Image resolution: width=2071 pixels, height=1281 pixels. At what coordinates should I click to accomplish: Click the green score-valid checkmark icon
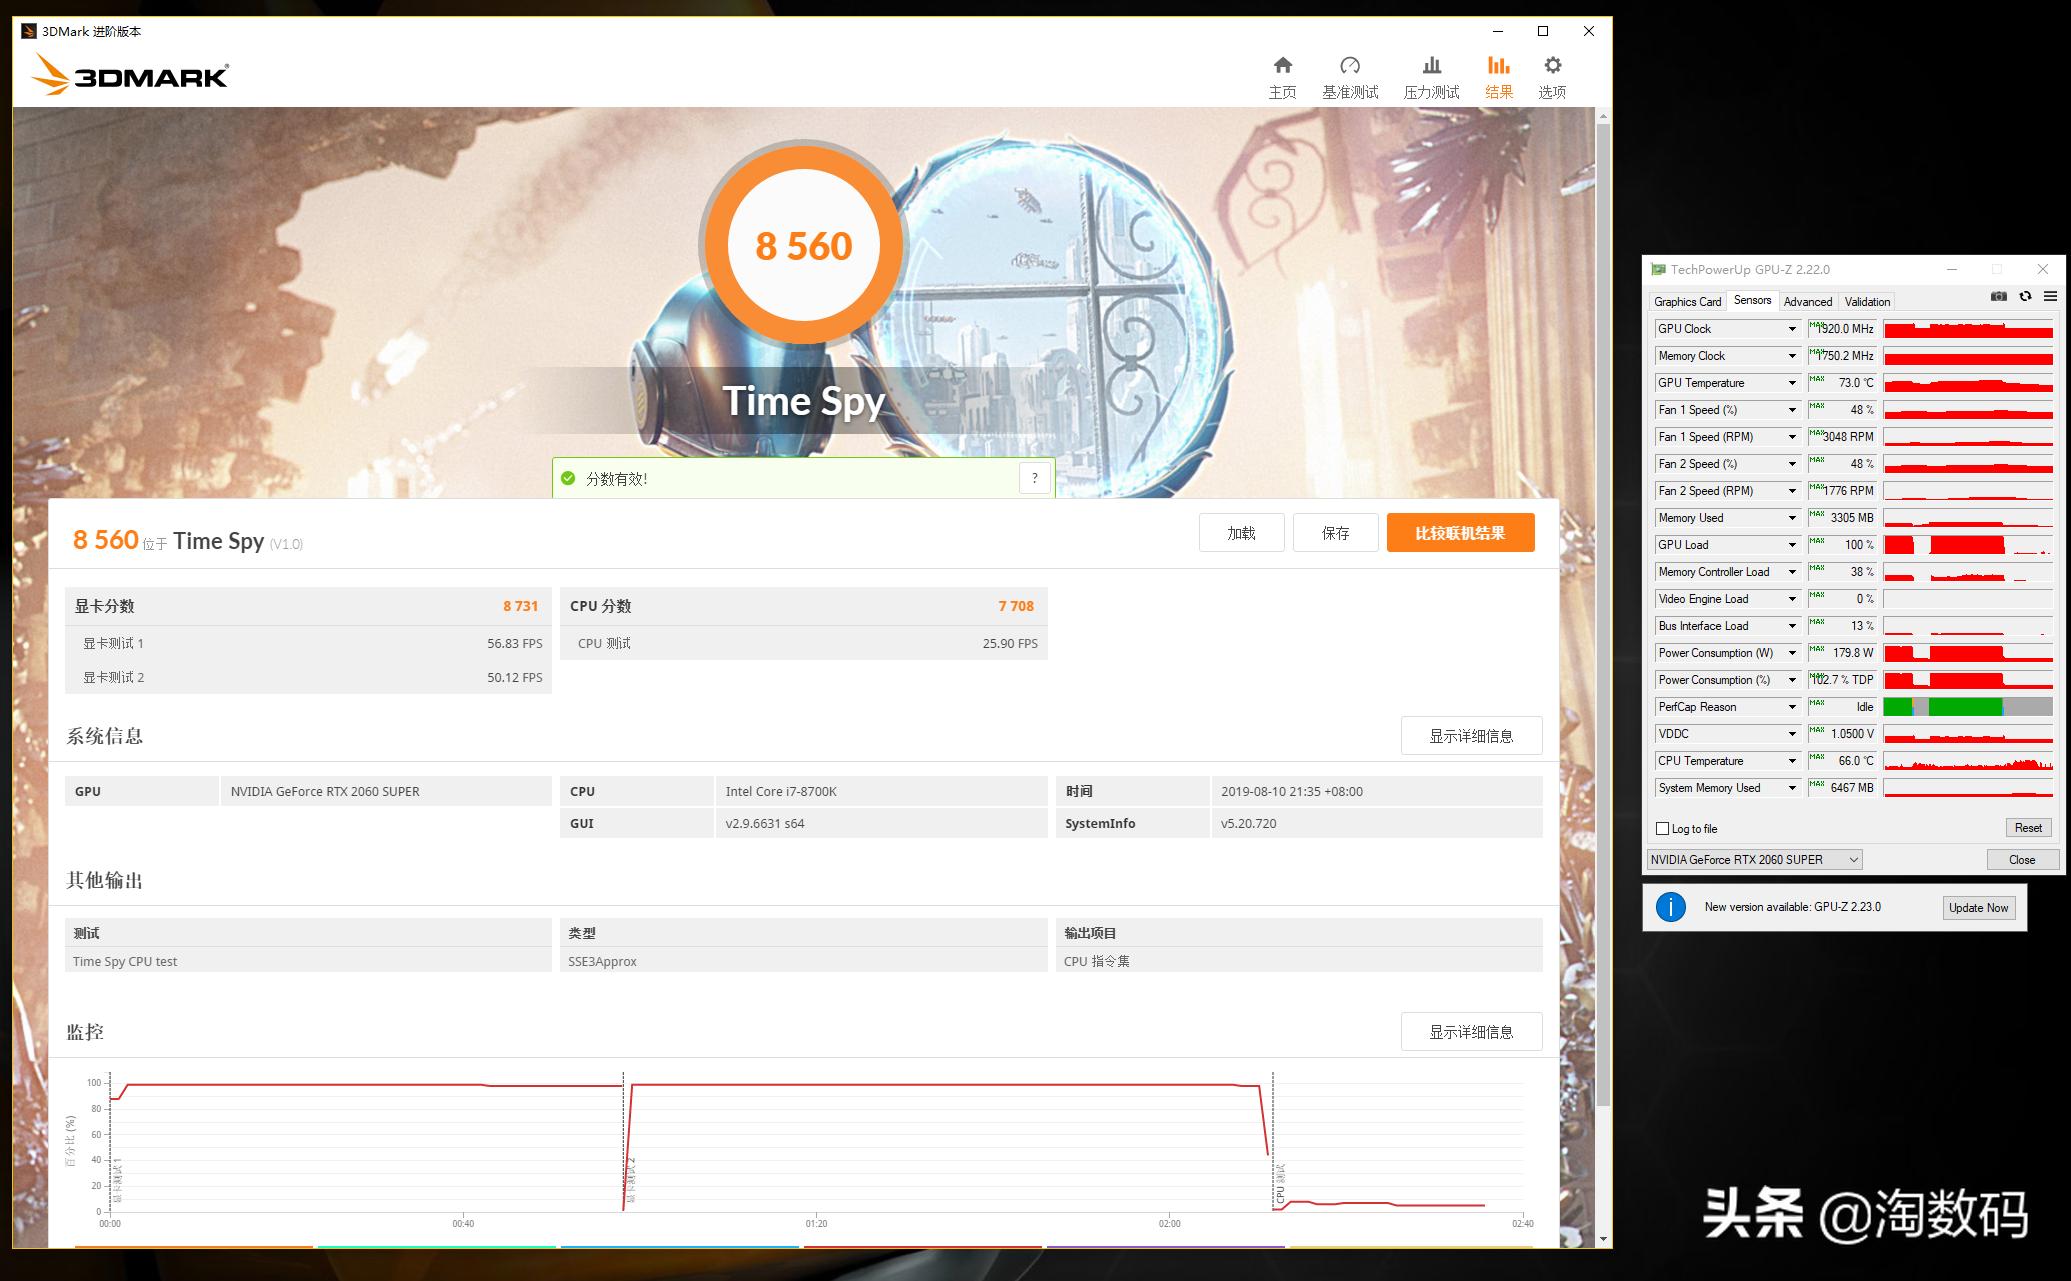[570, 477]
